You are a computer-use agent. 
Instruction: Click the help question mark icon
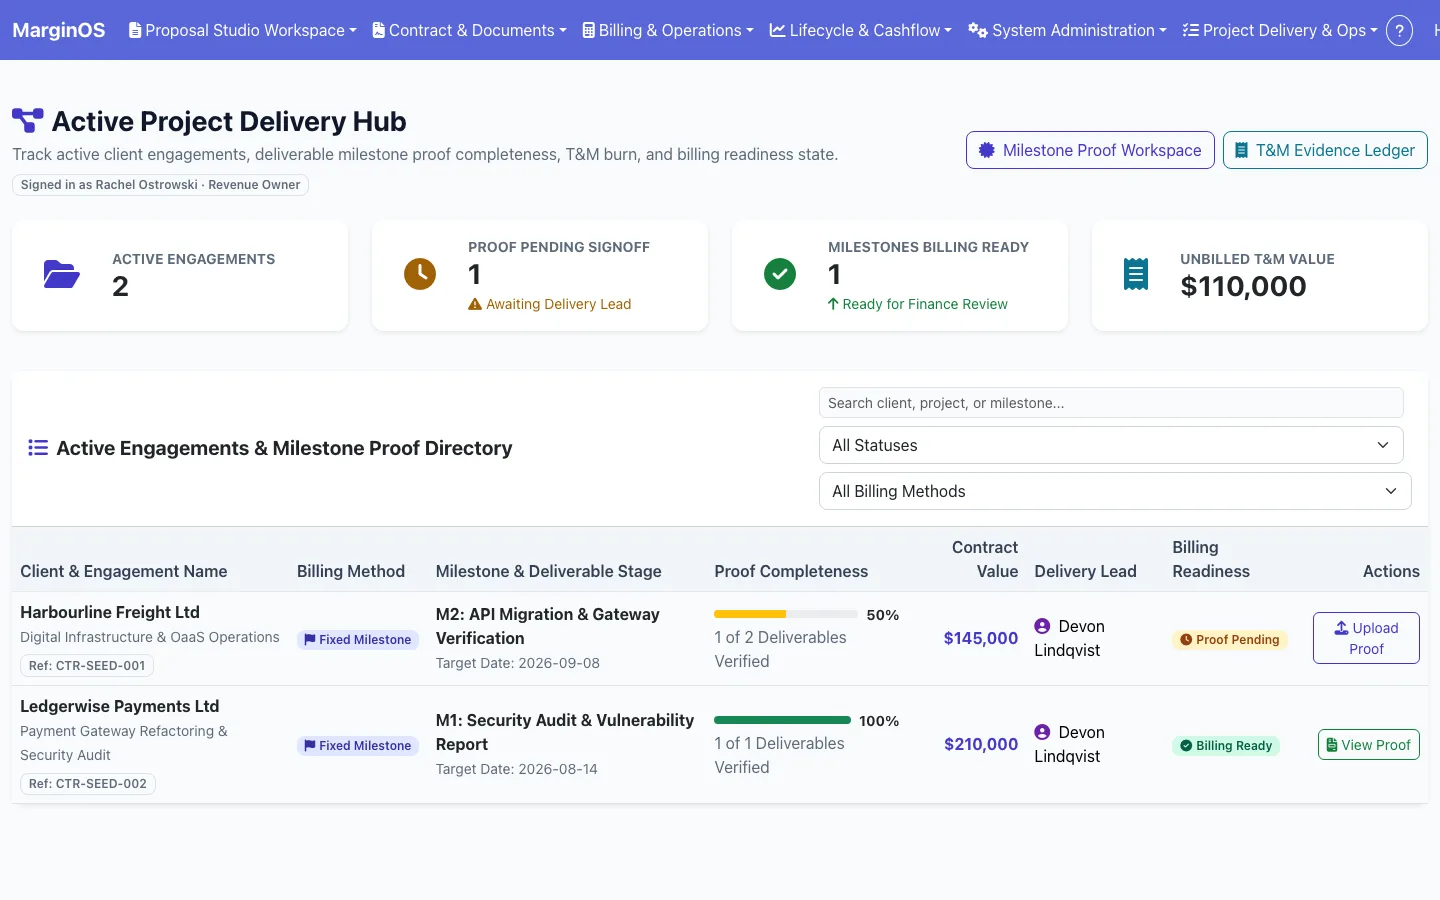tap(1399, 30)
